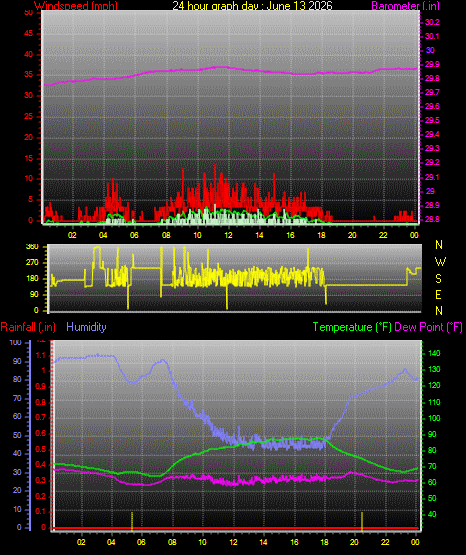Click the 12 hour tick on wind chart
The height and width of the screenshot is (555, 466).
point(228,235)
